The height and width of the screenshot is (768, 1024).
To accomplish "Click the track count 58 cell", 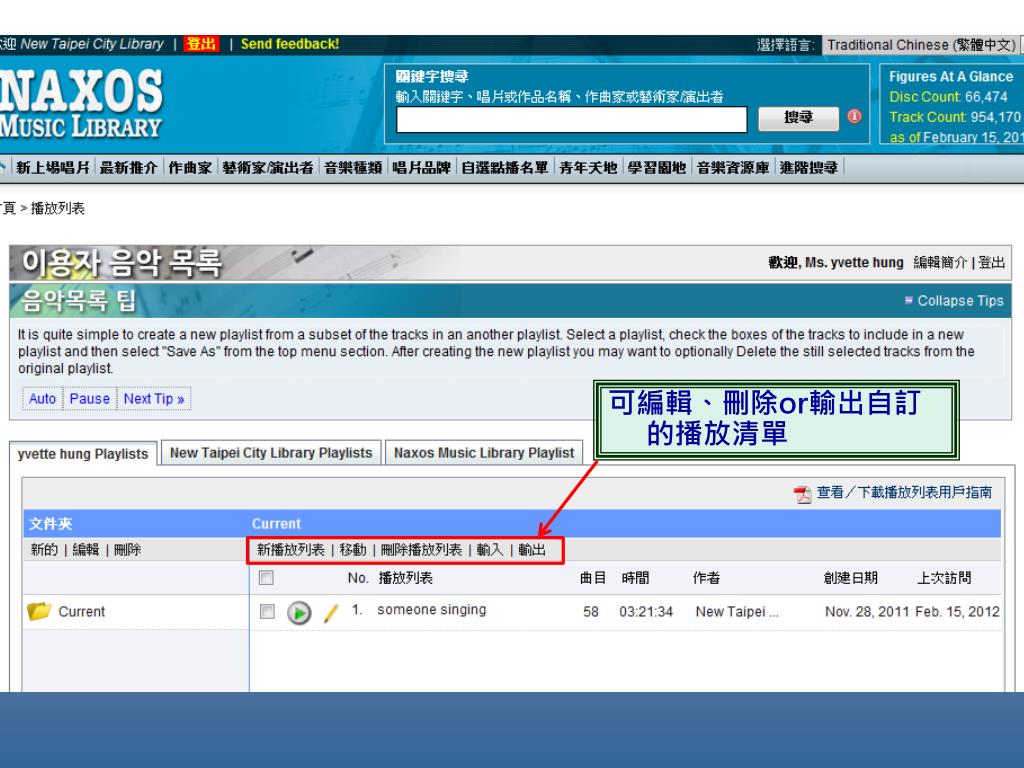I will 591,612.
